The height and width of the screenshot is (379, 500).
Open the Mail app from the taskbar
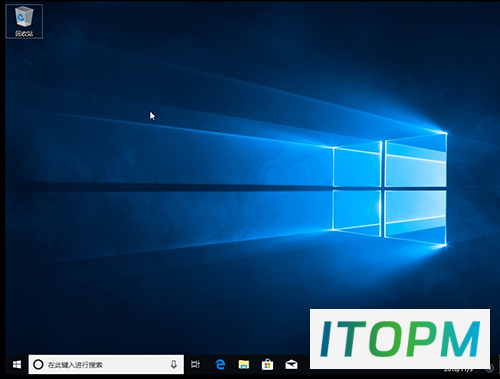[291, 364]
